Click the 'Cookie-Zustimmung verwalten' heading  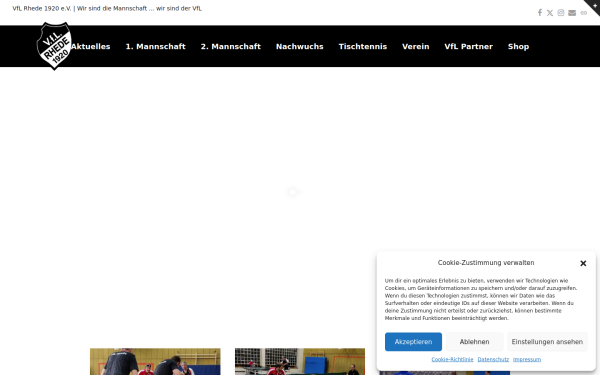tap(486, 262)
